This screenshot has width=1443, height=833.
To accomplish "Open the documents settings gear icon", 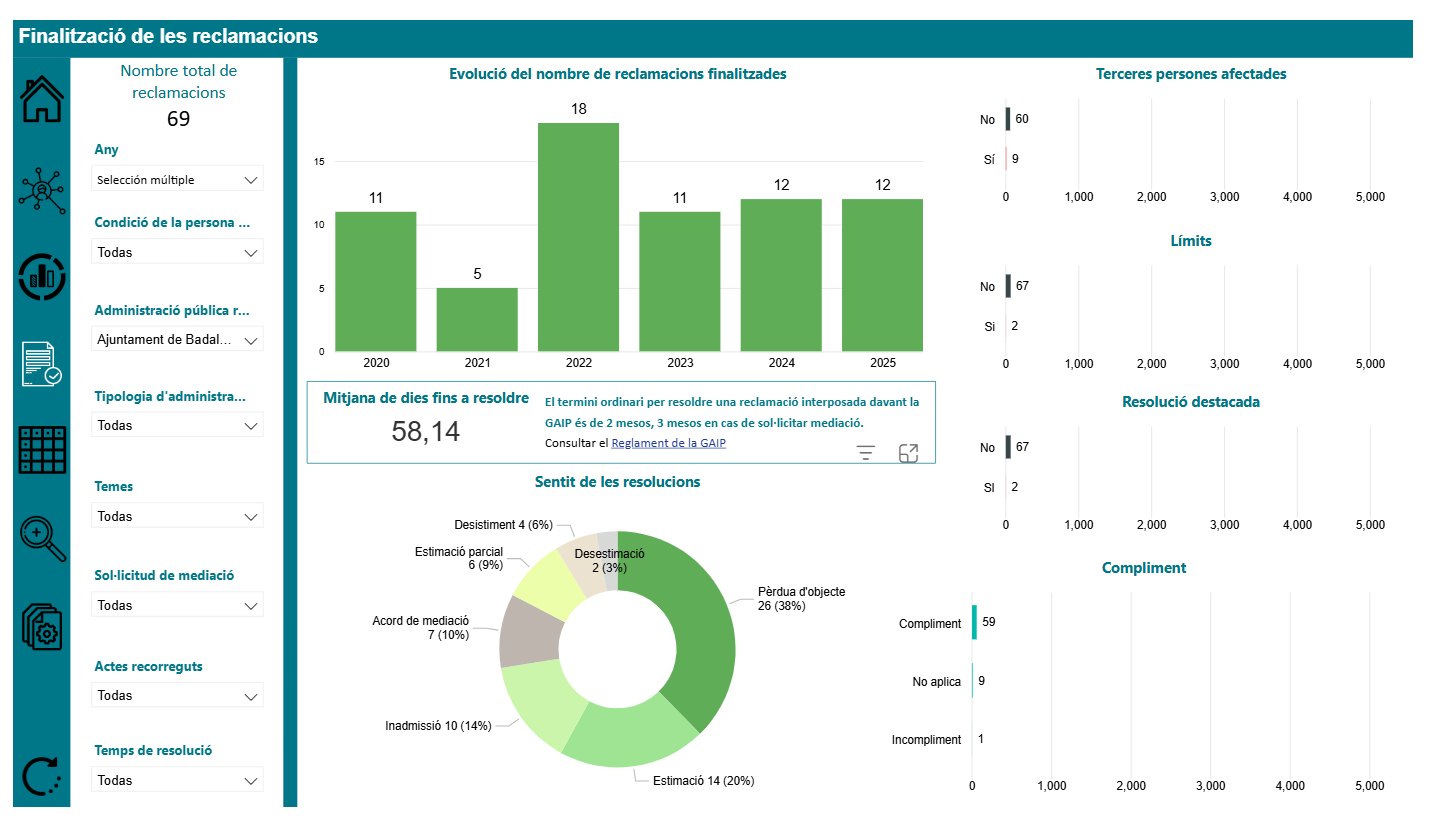I will click(42, 627).
